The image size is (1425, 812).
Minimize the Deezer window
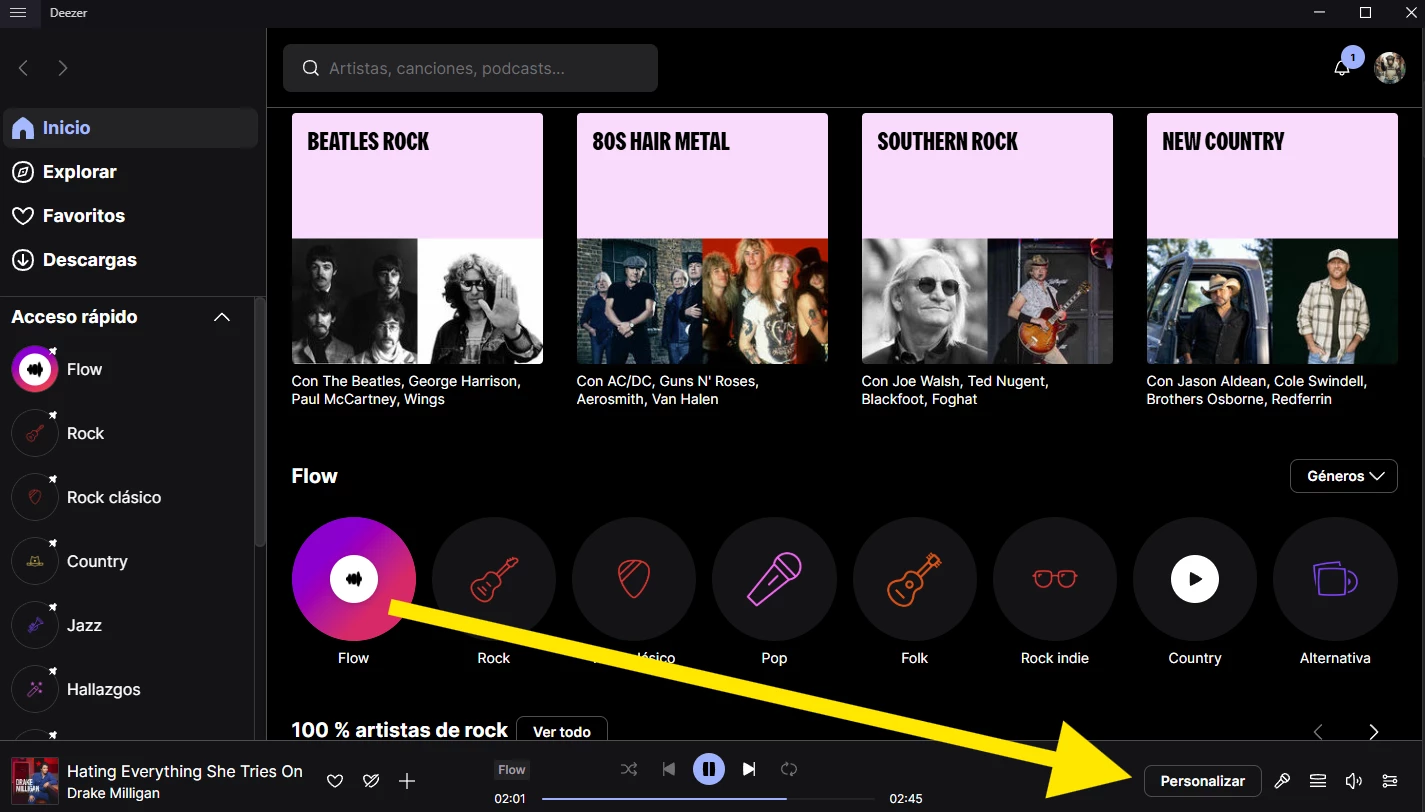point(1320,12)
